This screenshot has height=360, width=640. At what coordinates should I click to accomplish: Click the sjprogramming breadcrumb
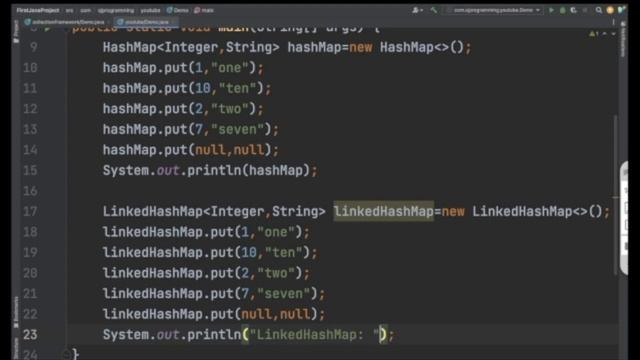click(x=116, y=10)
